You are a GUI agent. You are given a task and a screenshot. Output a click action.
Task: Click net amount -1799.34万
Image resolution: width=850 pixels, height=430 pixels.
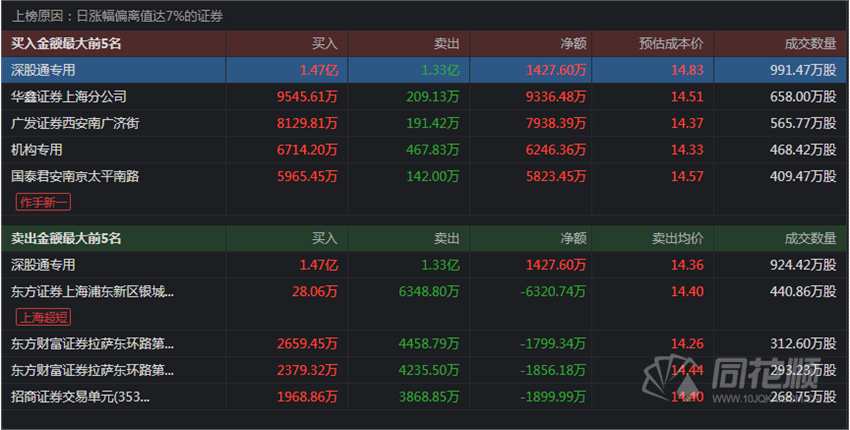[x=553, y=344]
